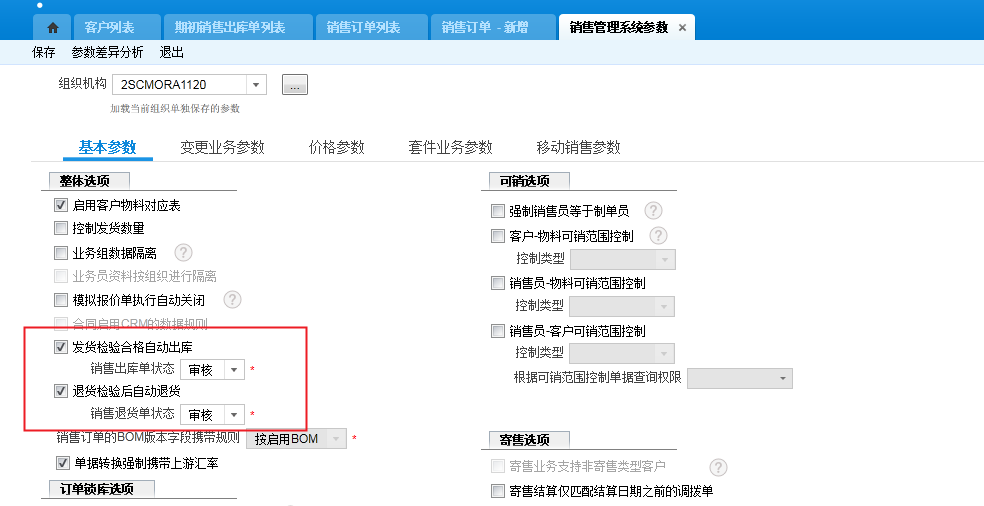
Task: Uncheck 启用客户物料对应表 checkbox
Action: point(62,206)
